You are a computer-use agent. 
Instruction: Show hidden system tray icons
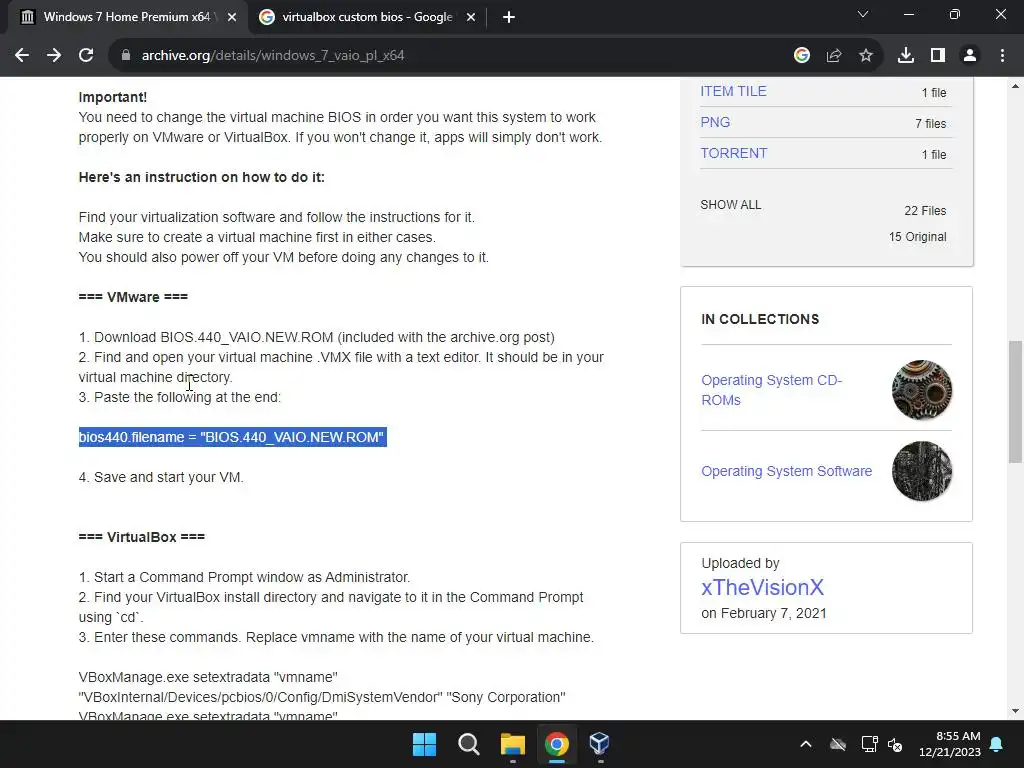[806, 744]
